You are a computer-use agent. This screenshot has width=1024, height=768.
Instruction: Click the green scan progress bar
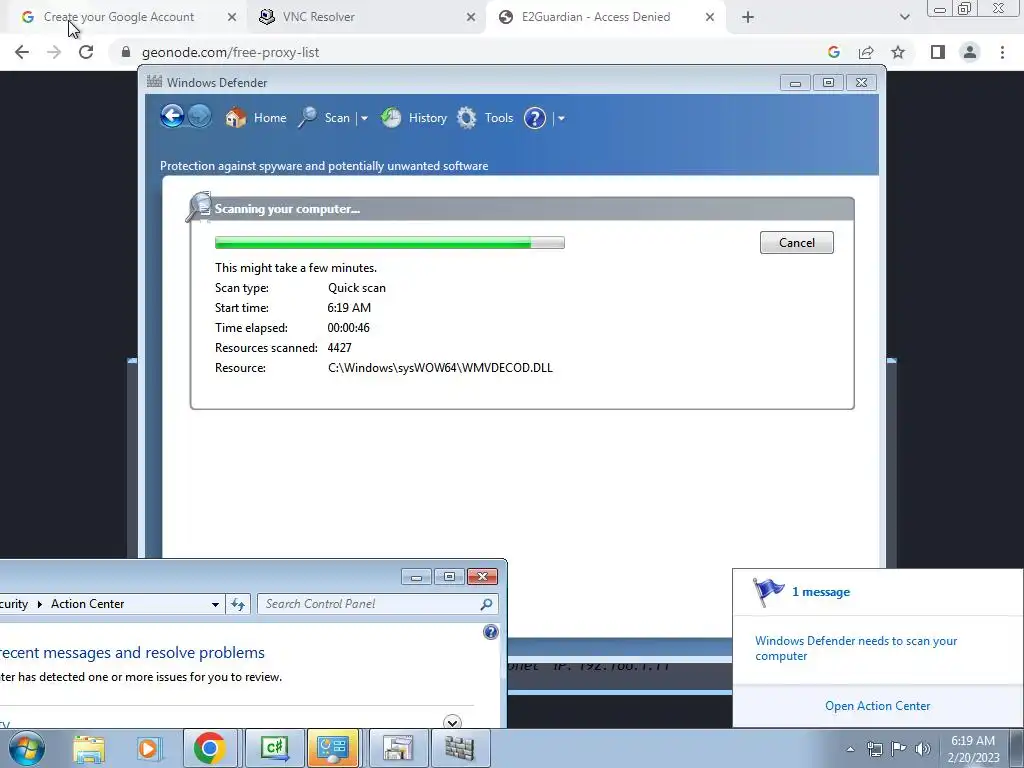[390, 243]
